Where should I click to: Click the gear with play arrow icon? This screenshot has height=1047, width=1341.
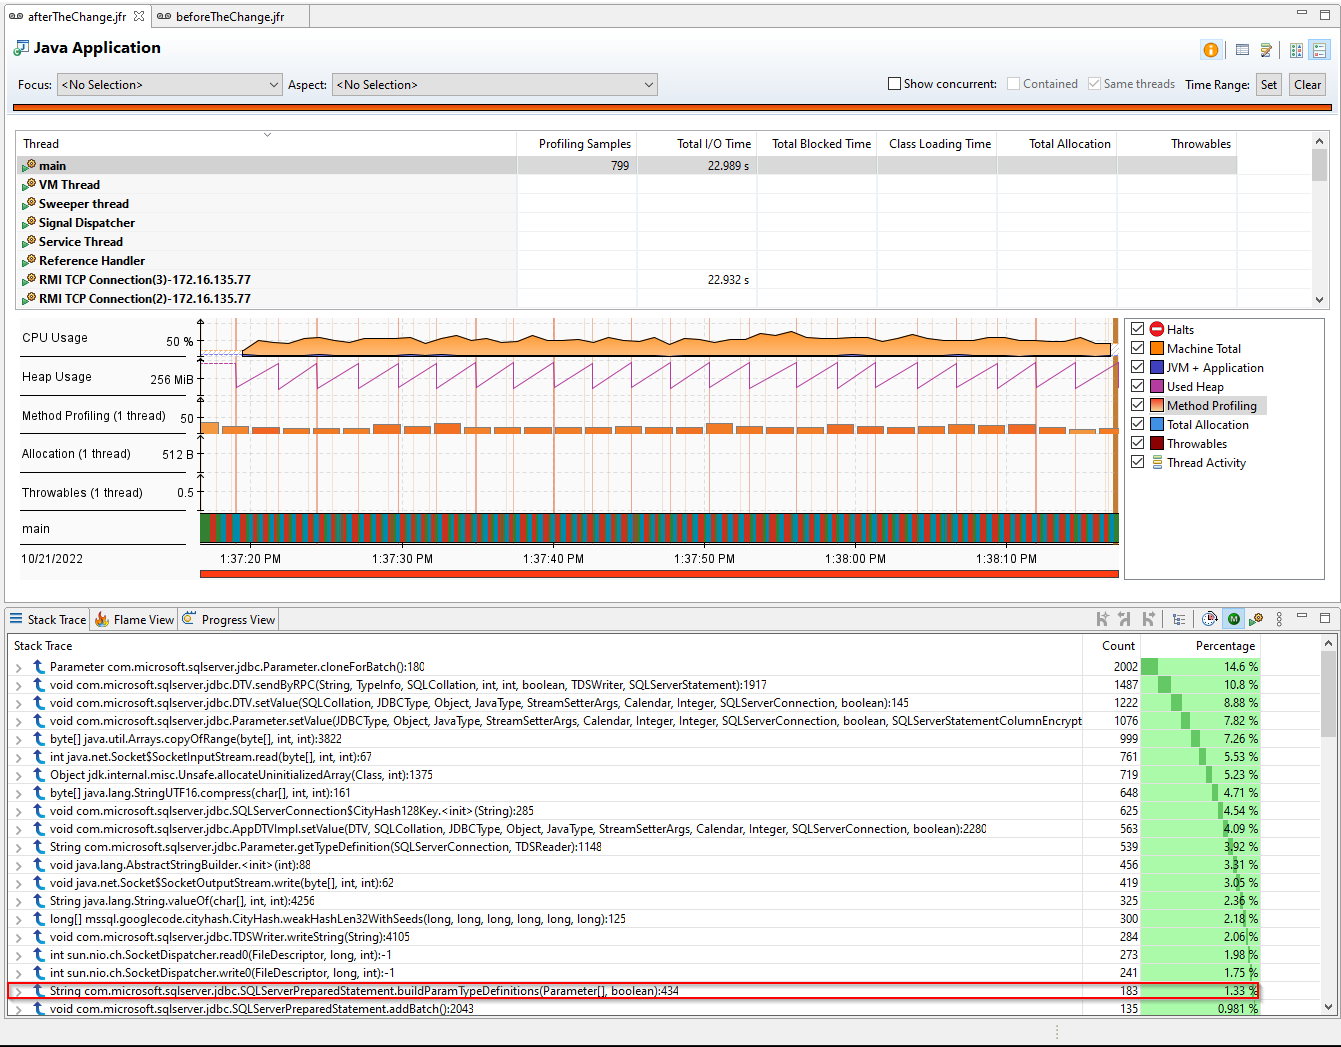coord(1256,619)
